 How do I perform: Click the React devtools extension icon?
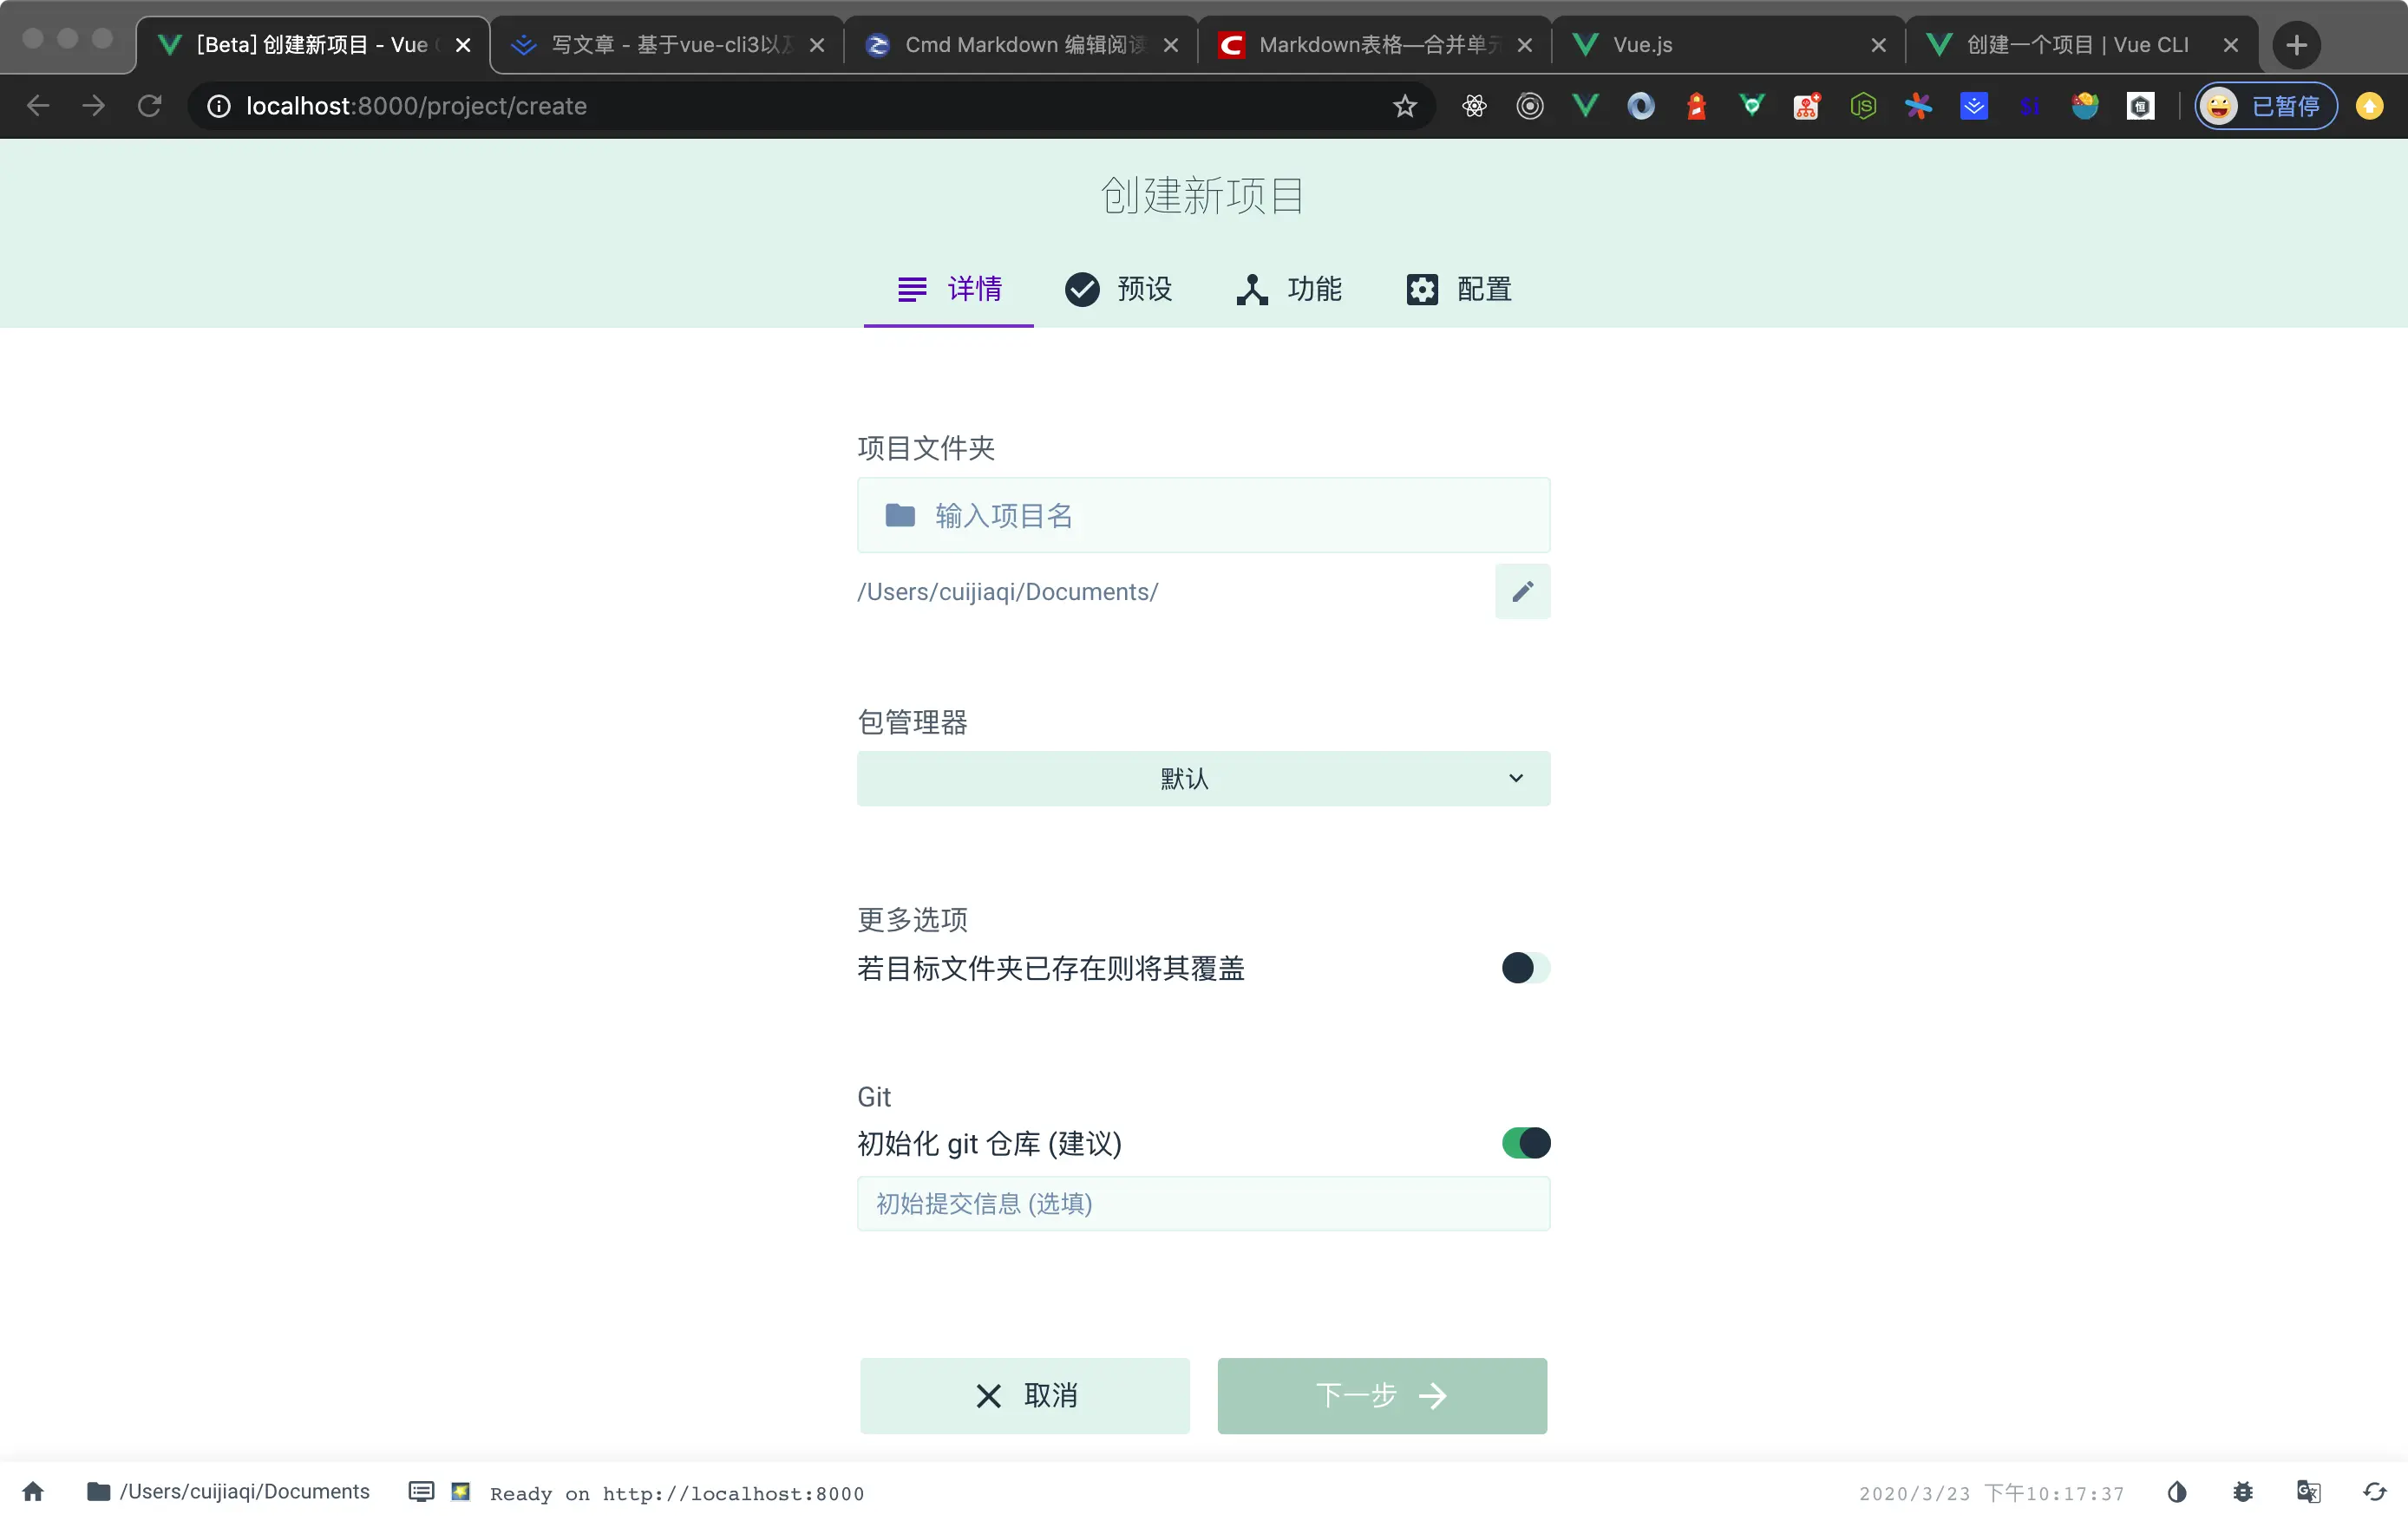pyautogui.click(x=1473, y=106)
